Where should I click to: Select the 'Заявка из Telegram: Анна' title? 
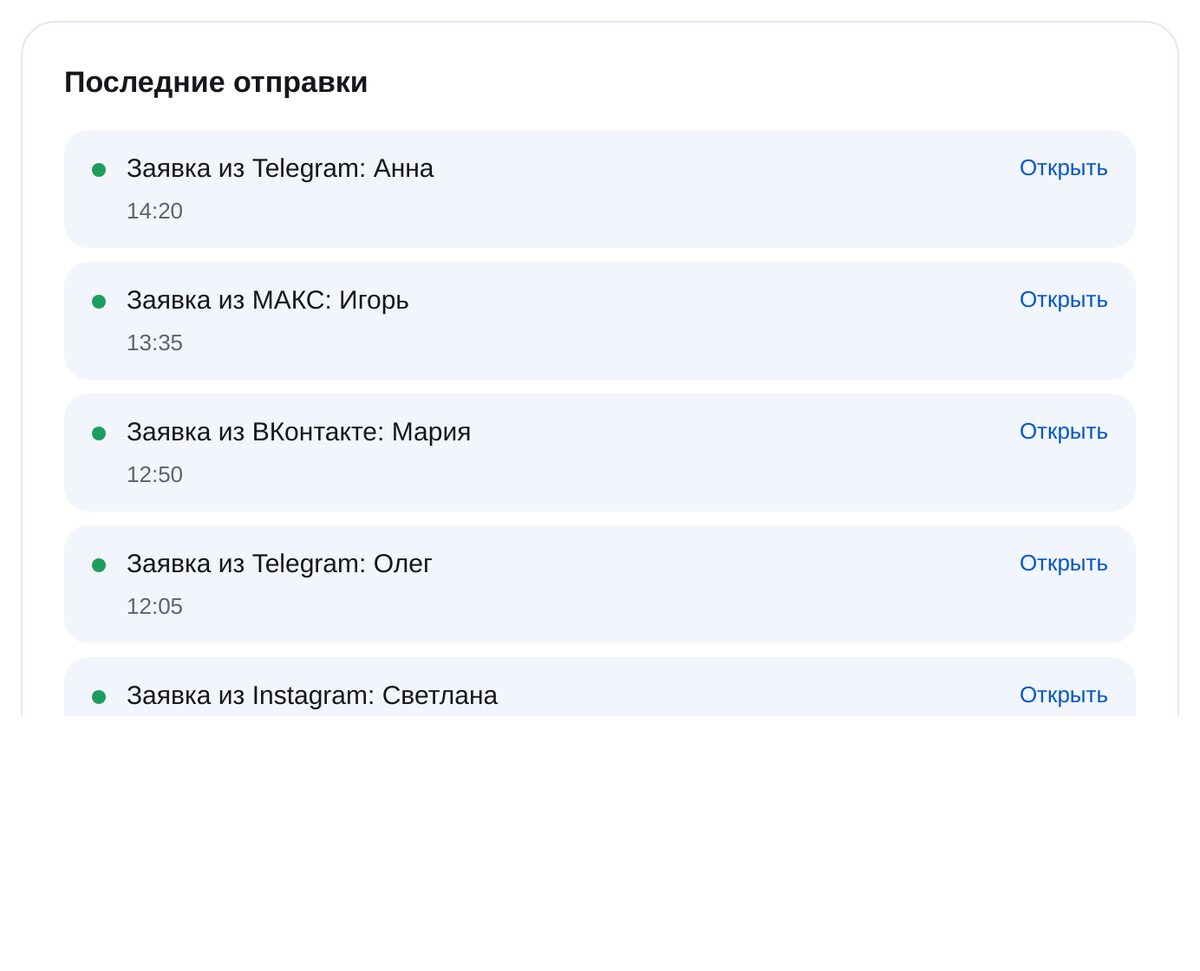pos(280,169)
